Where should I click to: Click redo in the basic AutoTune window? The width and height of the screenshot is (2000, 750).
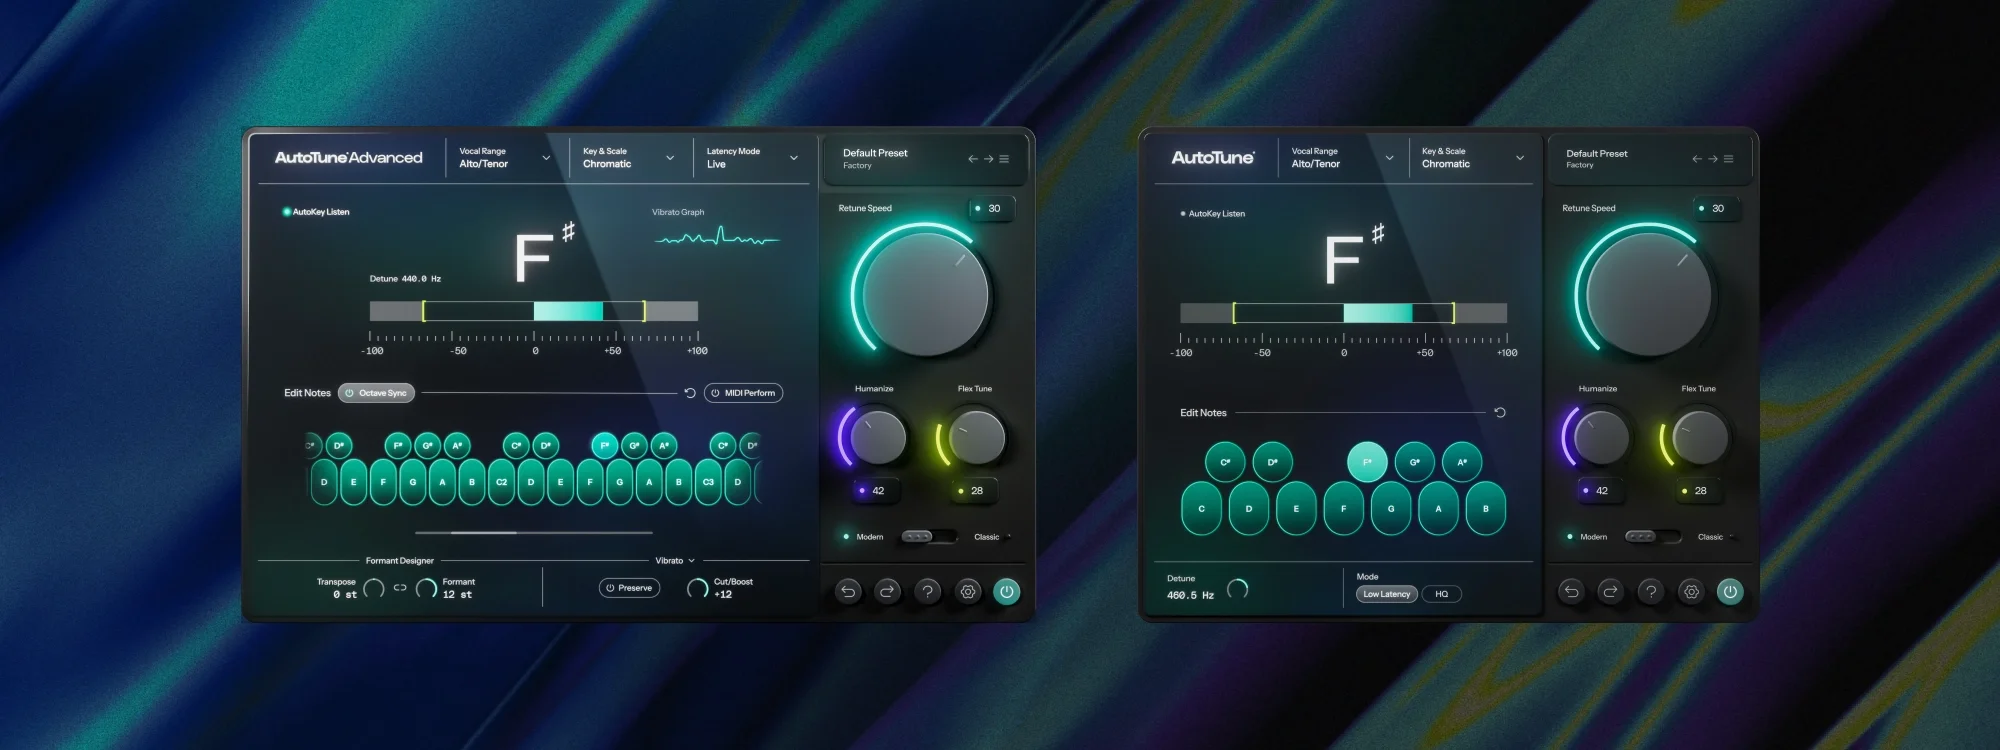[x=1610, y=591]
